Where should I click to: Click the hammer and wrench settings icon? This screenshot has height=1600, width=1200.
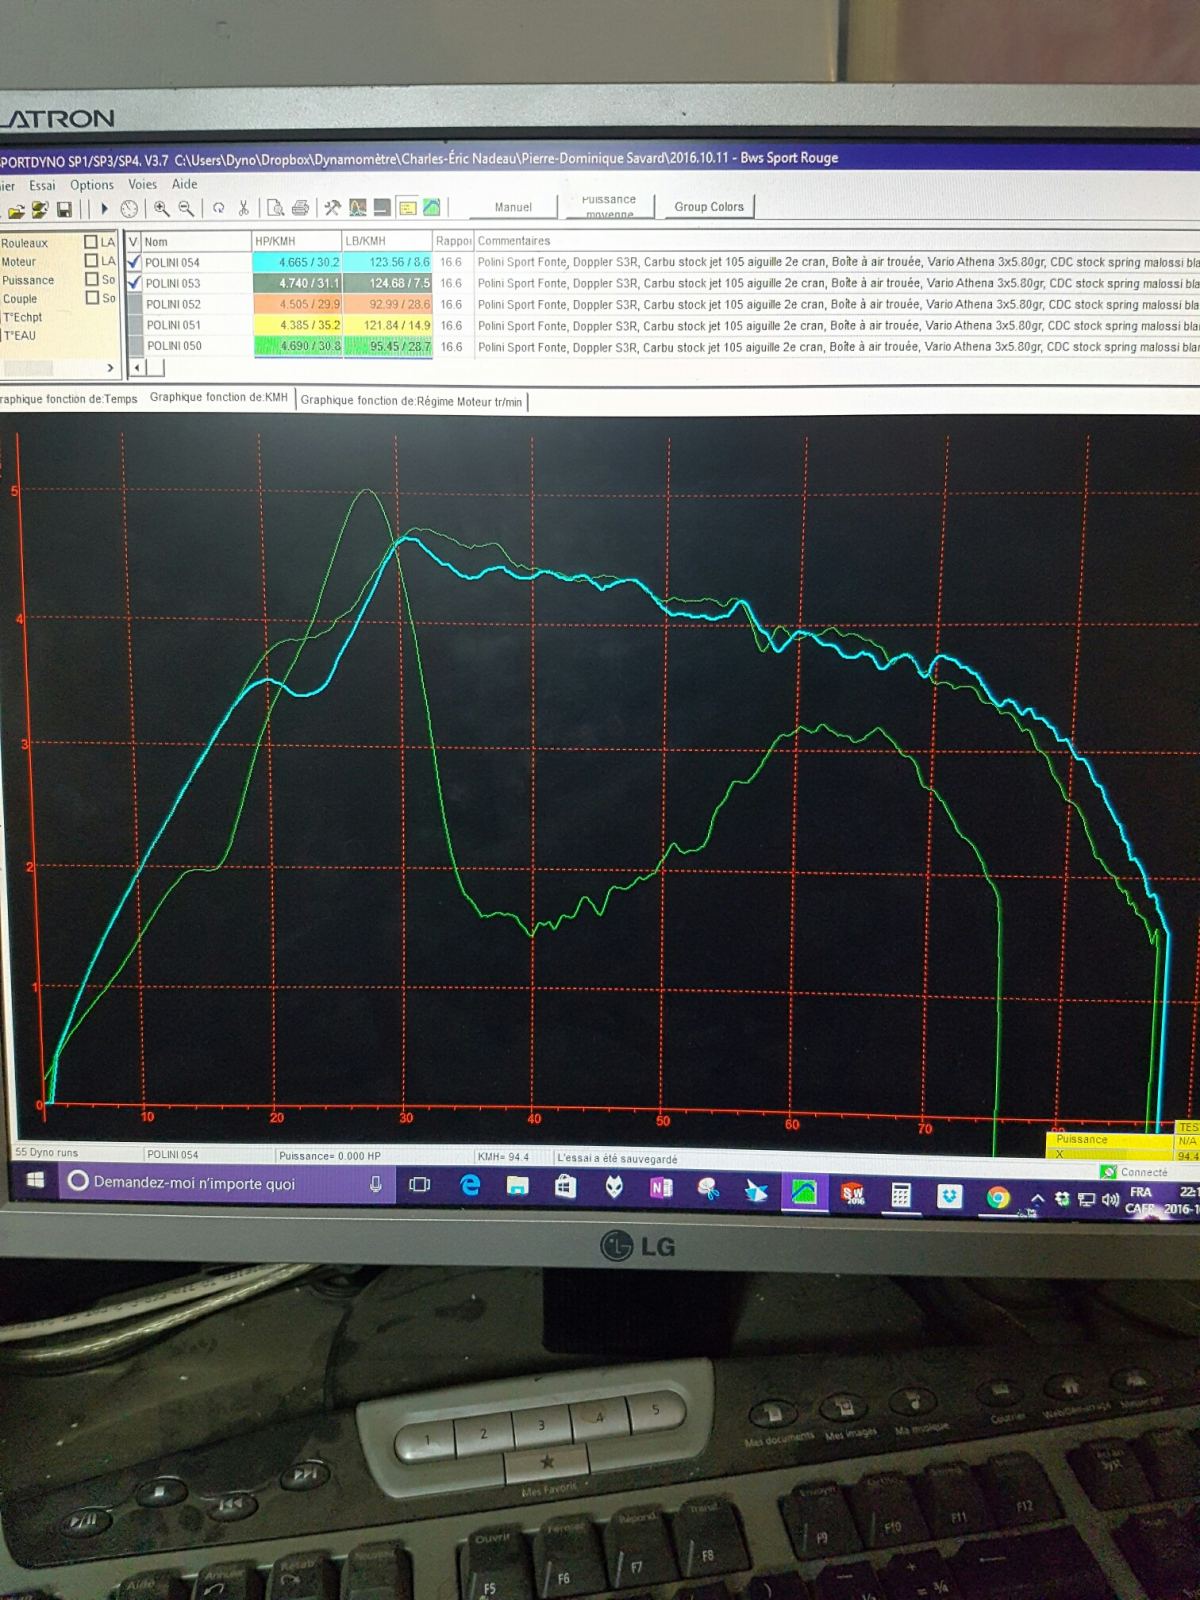pyautogui.click(x=332, y=208)
